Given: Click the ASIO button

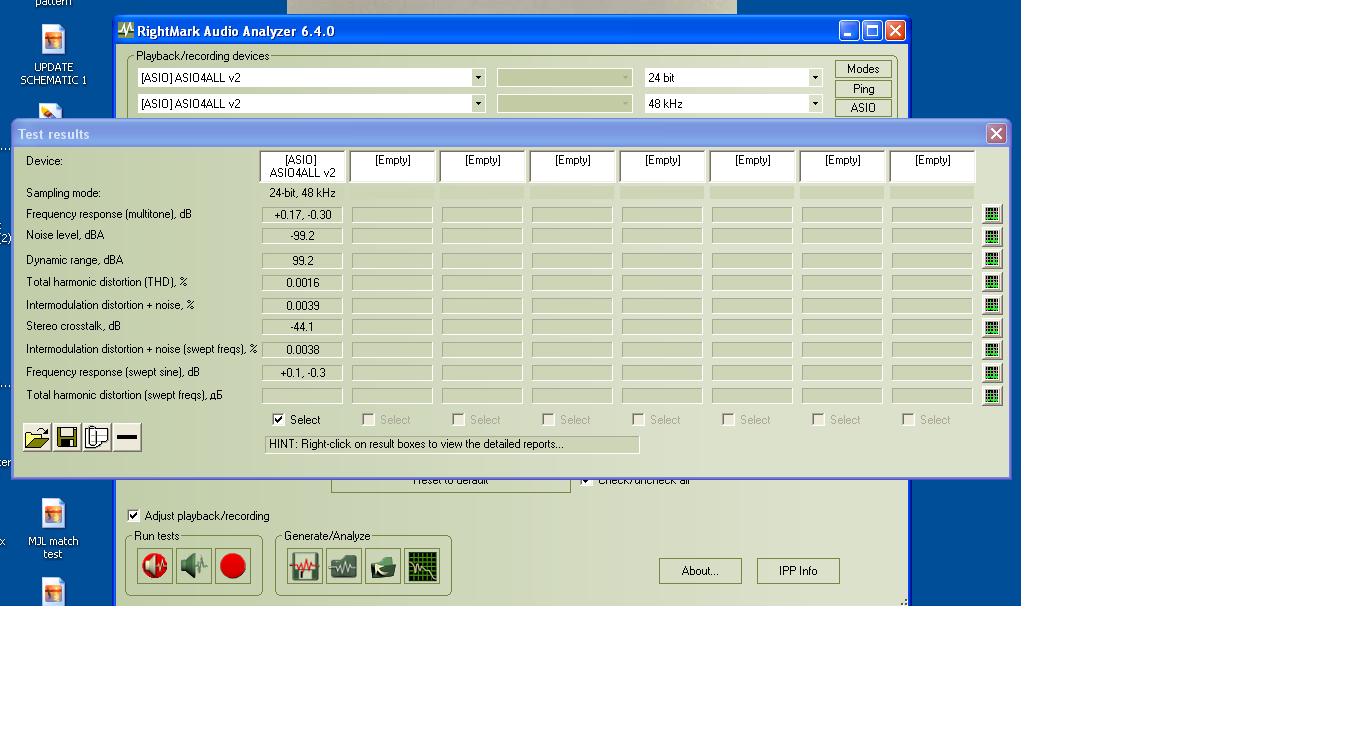Looking at the screenshot, I should pyautogui.click(x=863, y=108).
